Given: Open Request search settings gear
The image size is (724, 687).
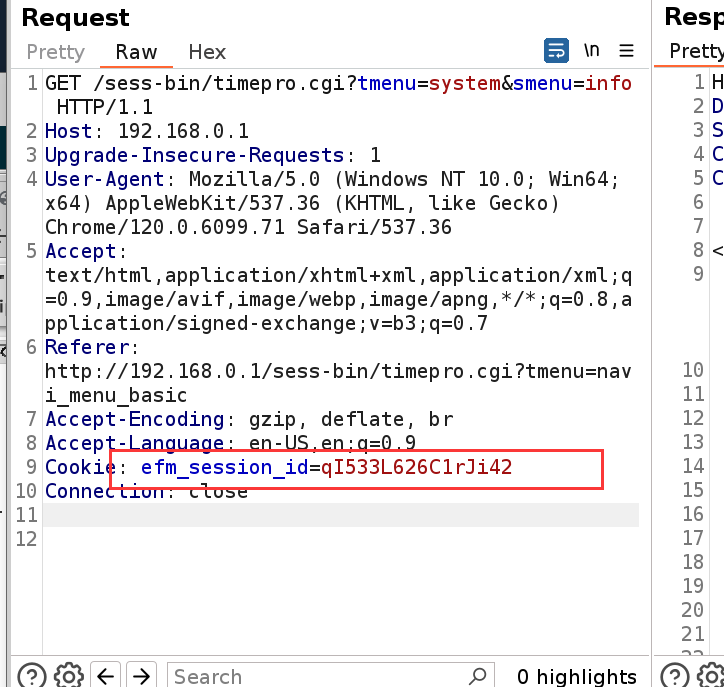Looking at the screenshot, I should click(68, 675).
